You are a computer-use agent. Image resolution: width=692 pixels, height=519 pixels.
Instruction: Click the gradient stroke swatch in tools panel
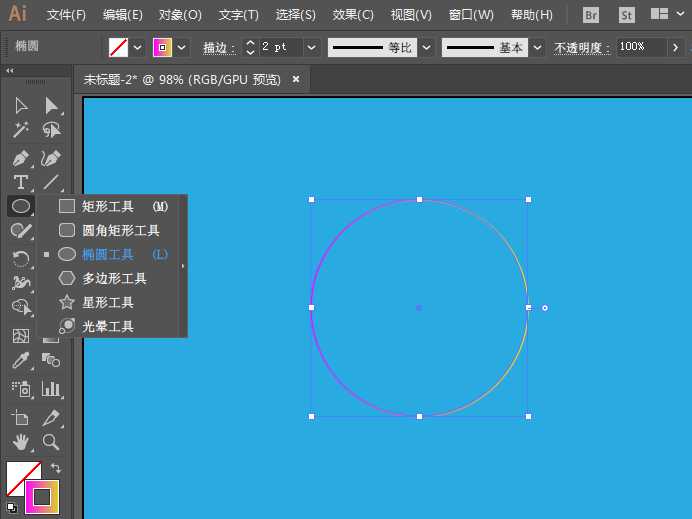pos(43,496)
